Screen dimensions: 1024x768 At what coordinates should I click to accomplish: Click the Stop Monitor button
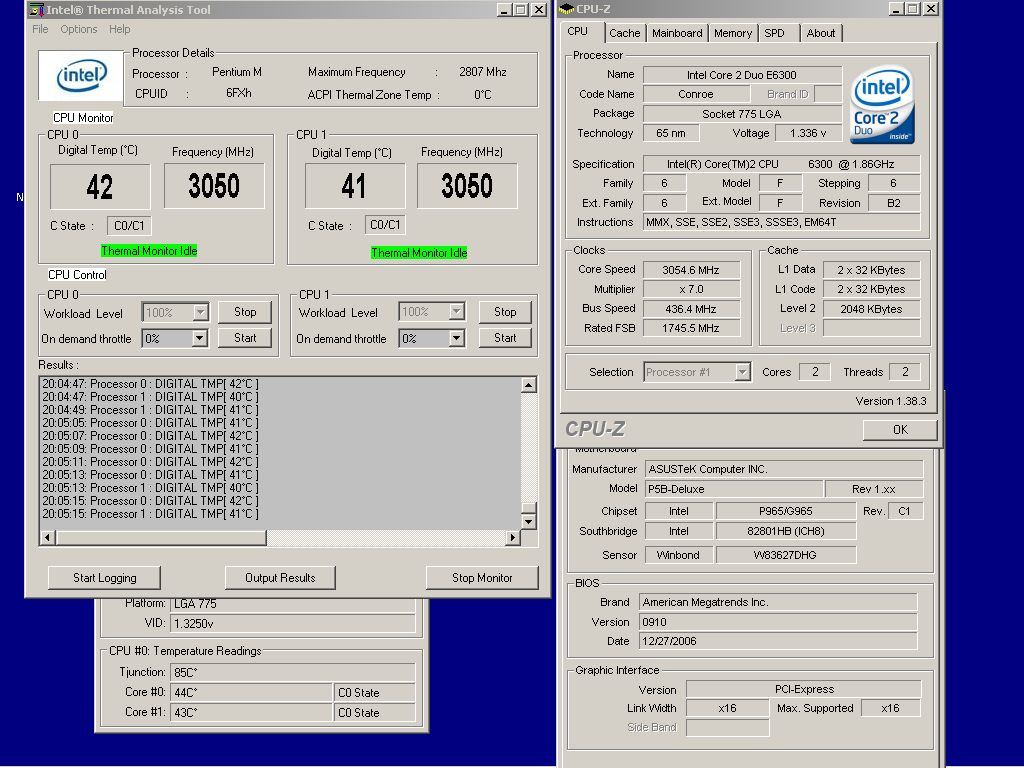(482, 578)
